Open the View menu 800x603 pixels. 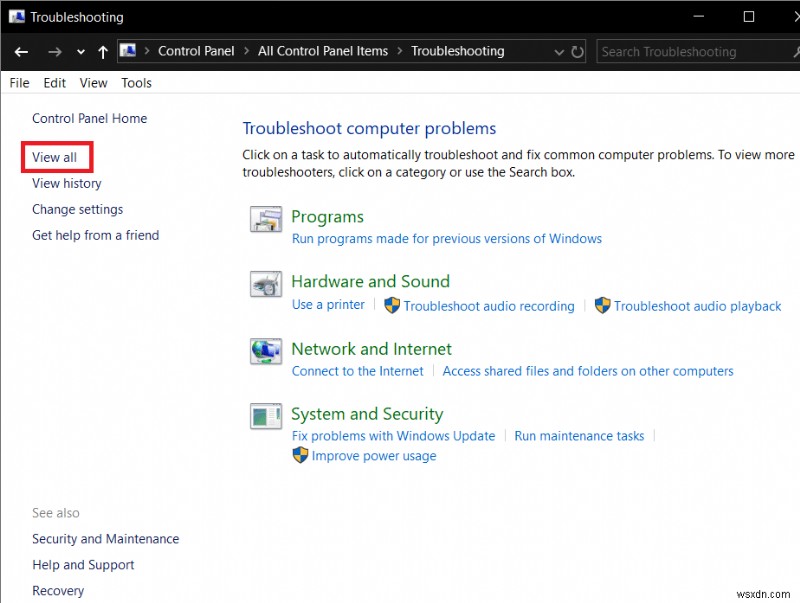pyautogui.click(x=93, y=83)
